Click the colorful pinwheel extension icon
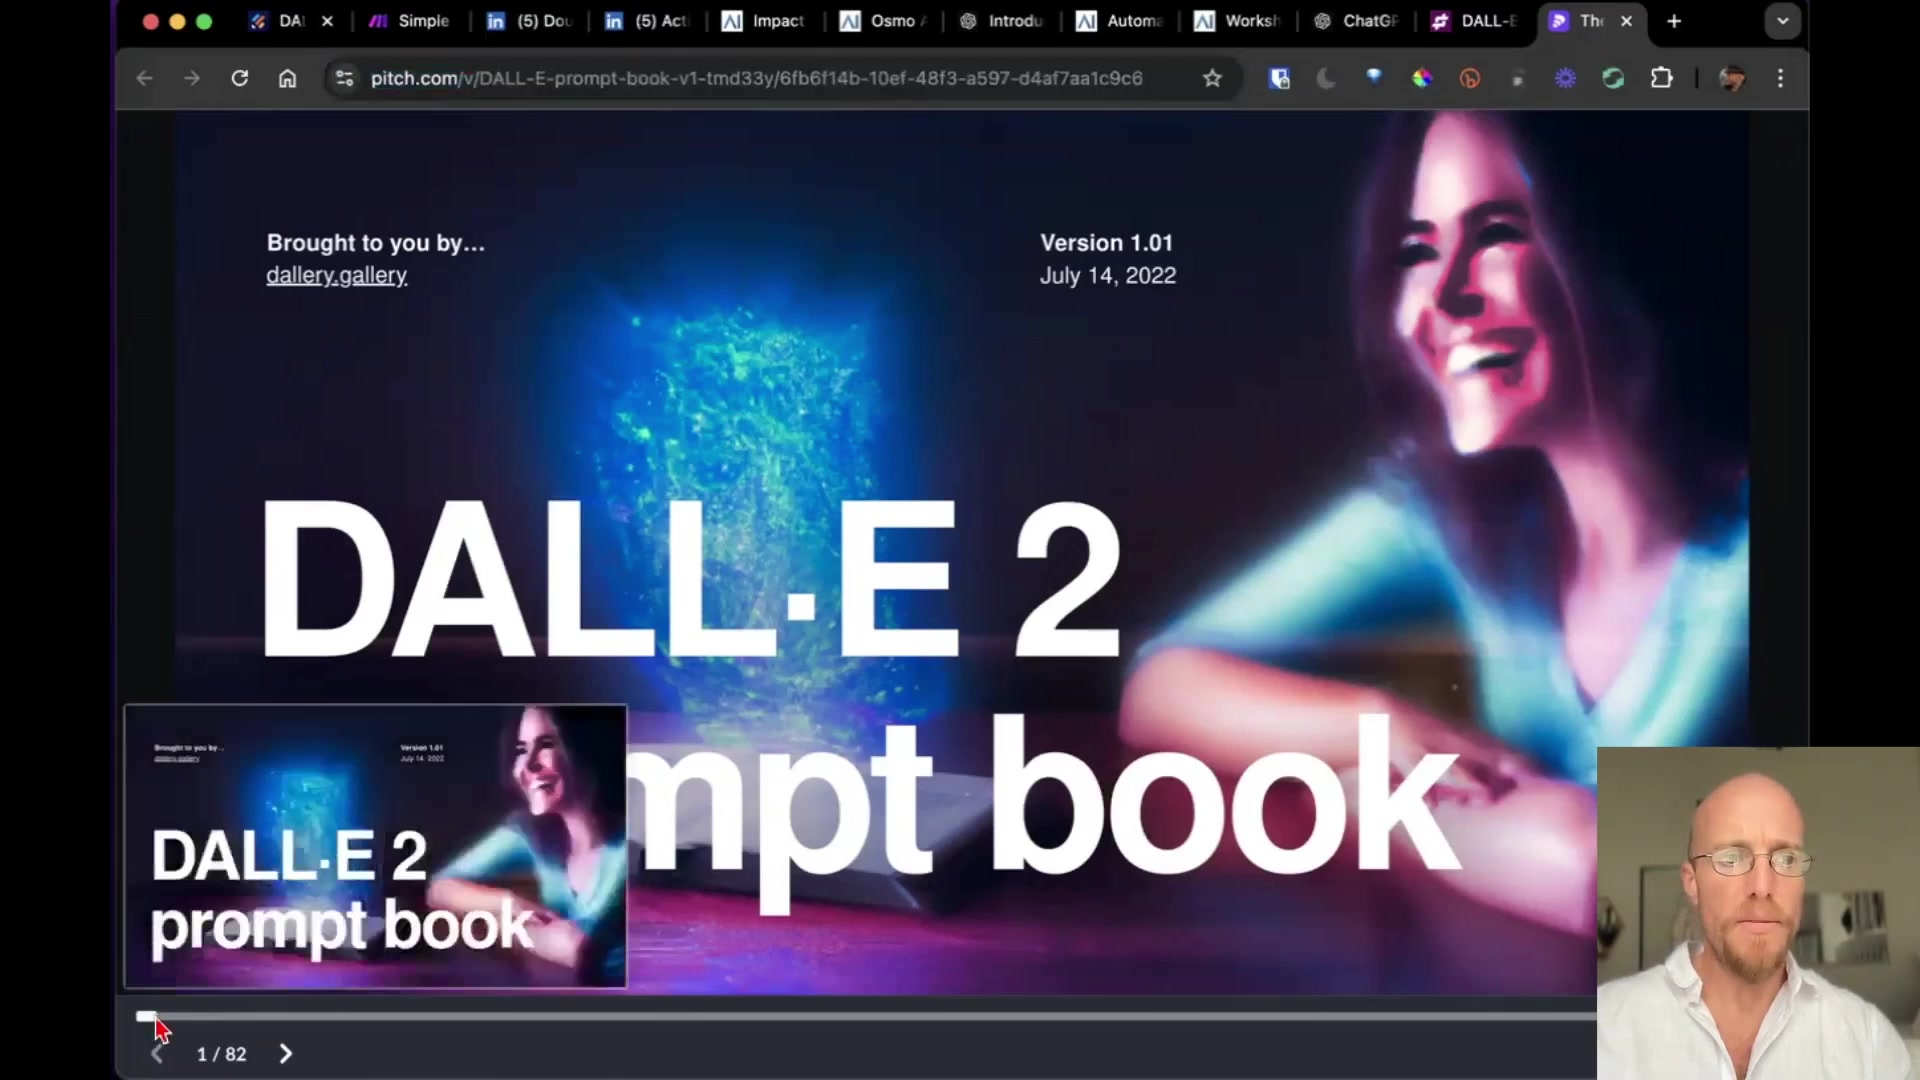Viewport: 1920px width, 1080px height. 1422,78
